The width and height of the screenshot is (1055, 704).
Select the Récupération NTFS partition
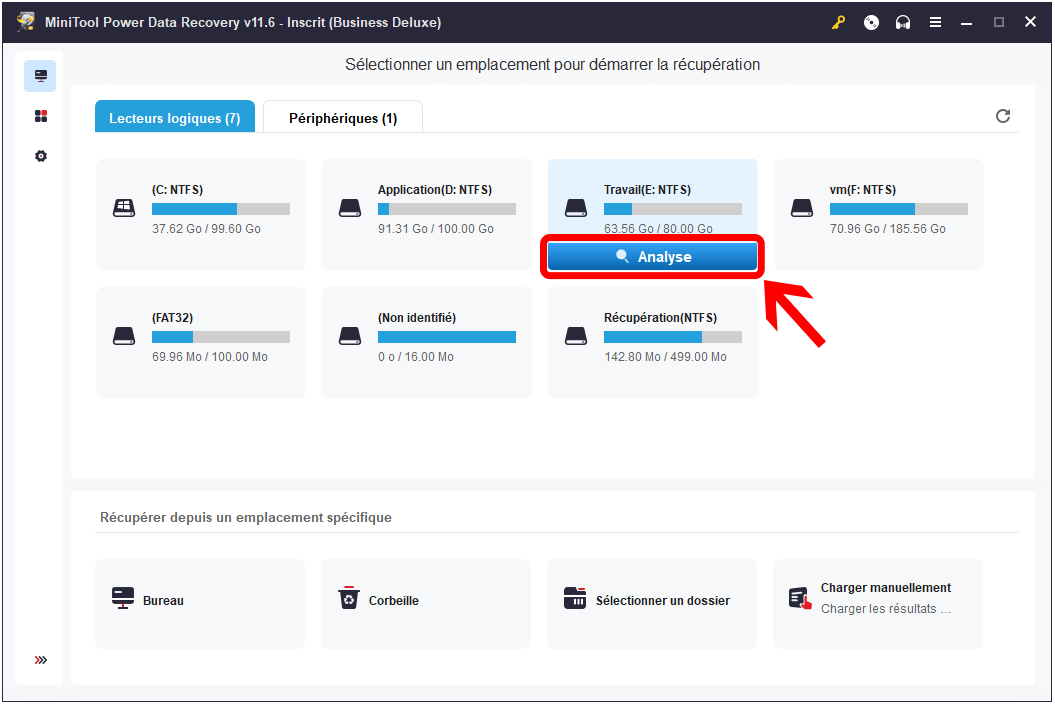[x=652, y=342]
